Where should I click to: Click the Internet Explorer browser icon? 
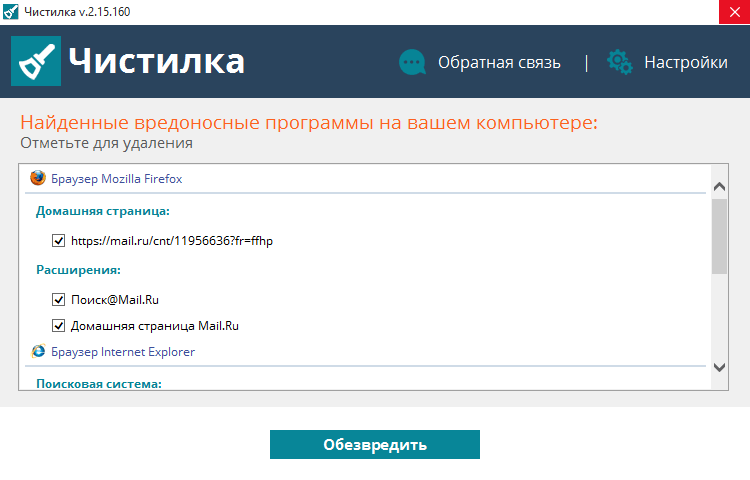pyautogui.click(x=38, y=351)
